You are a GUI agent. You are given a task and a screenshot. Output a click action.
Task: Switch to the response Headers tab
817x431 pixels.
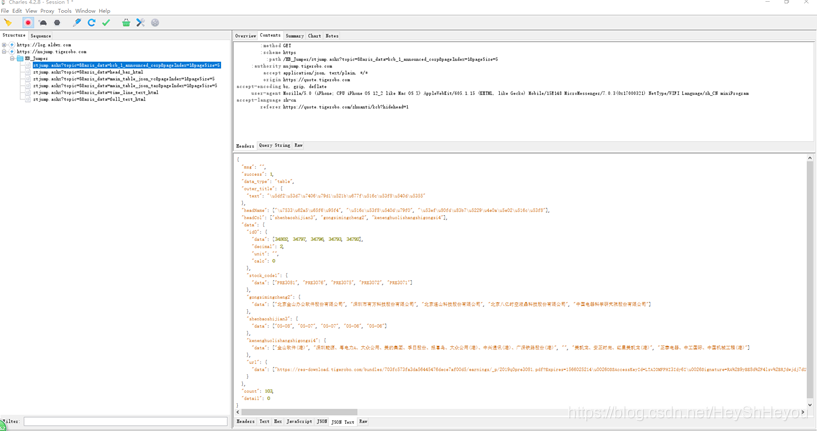point(245,421)
